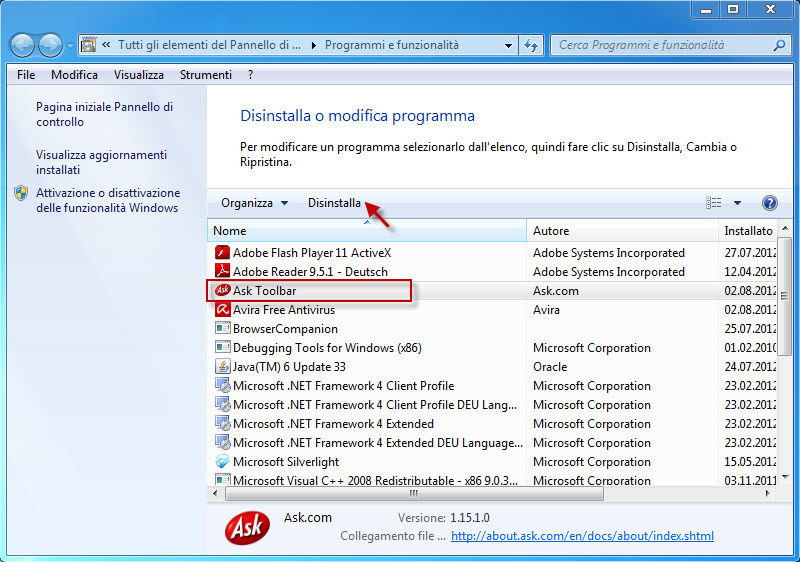
Task: Click the down arrow of vertical scrollbar
Action: coord(785,477)
